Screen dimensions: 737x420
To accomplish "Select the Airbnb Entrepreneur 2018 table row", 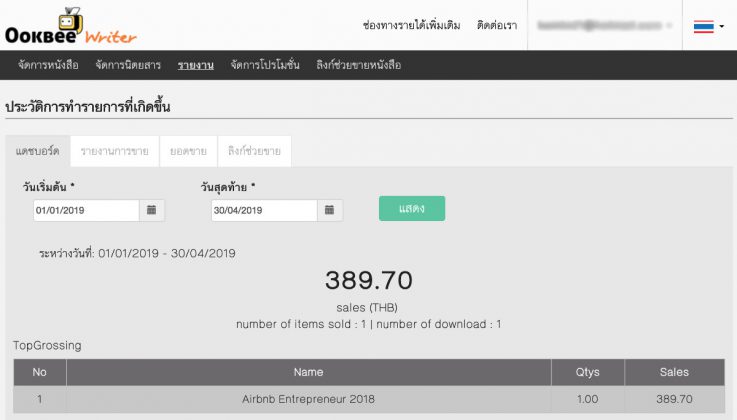I will pyautogui.click(x=308, y=399).
